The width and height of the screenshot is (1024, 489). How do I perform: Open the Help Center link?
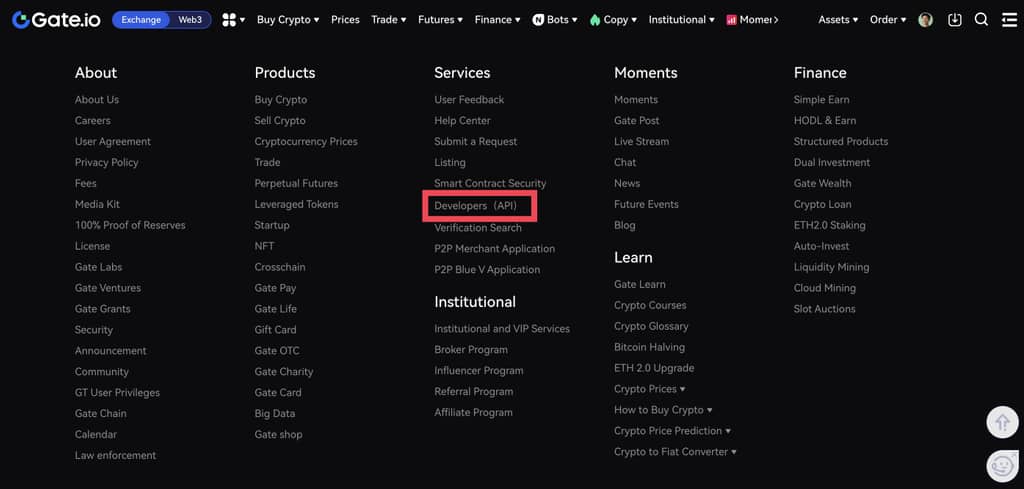pos(462,121)
